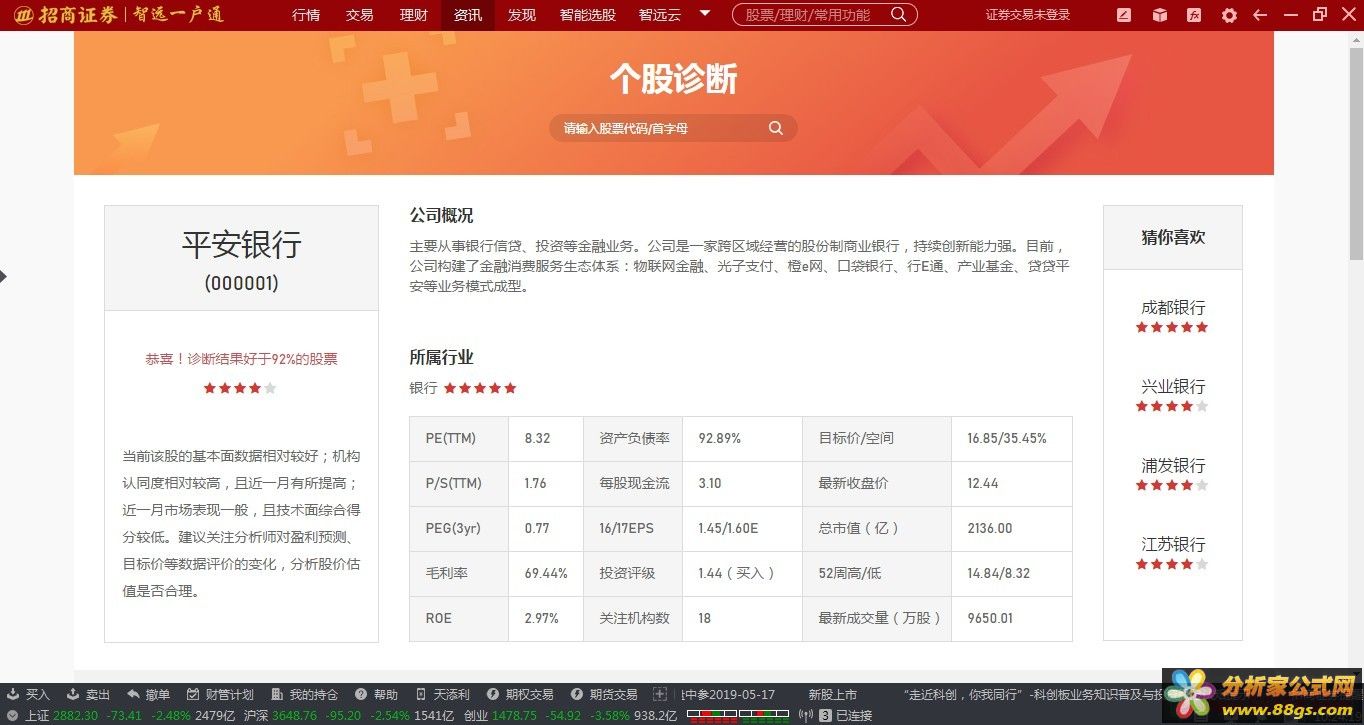Click the 资产负债率 value 92.89%
The height and width of the screenshot is (725, 1364).
719,438
